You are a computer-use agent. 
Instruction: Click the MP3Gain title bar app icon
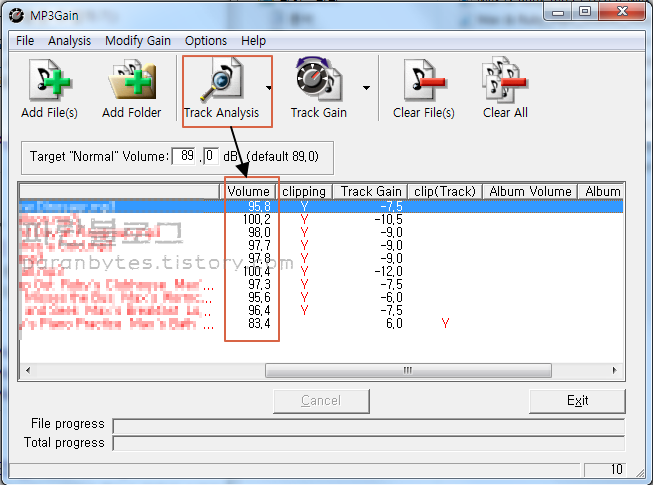pyautogui.click(x=17, y=15)
